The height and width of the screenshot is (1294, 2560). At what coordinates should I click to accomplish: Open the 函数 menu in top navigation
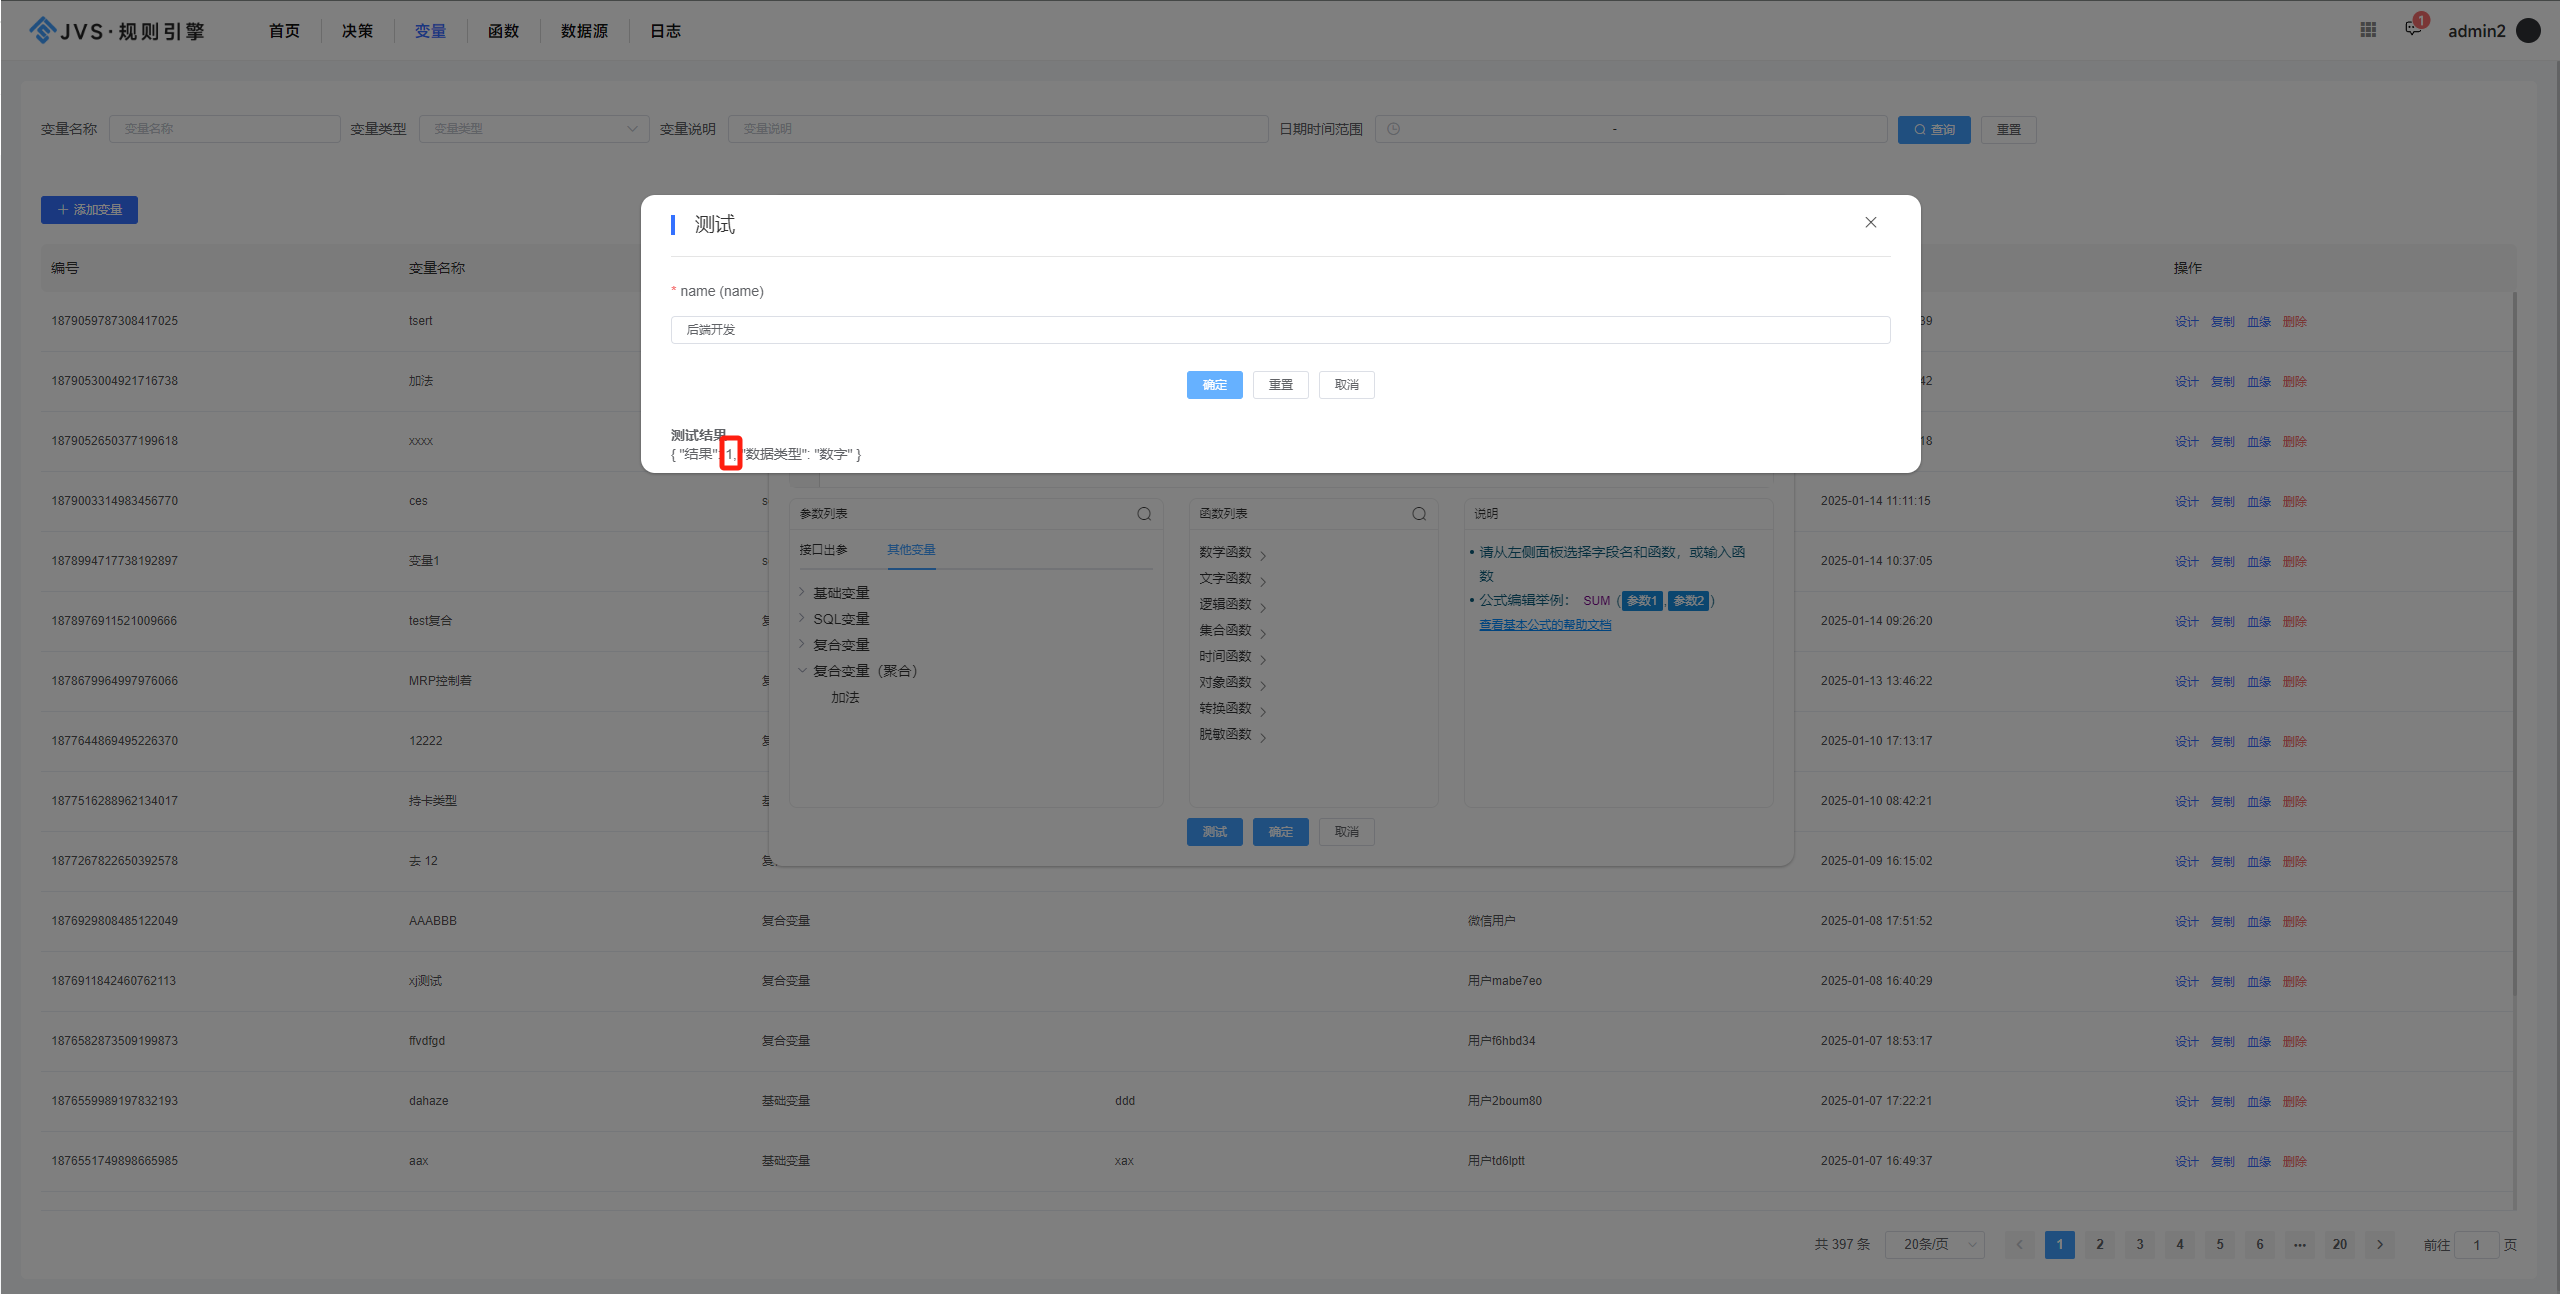[503, 31]
